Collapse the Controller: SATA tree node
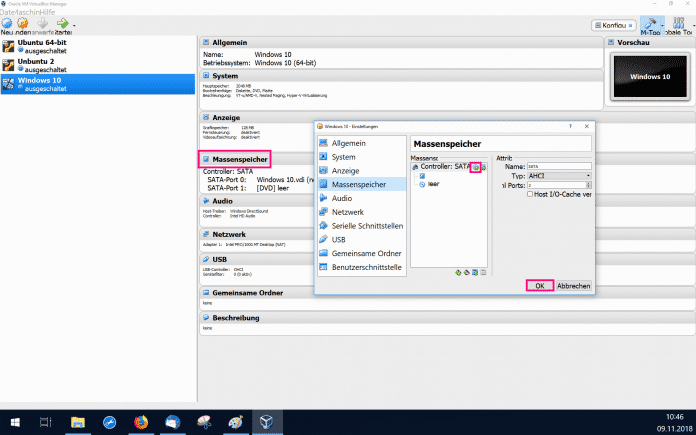This screenshot has width=696, height=435. 415,167
